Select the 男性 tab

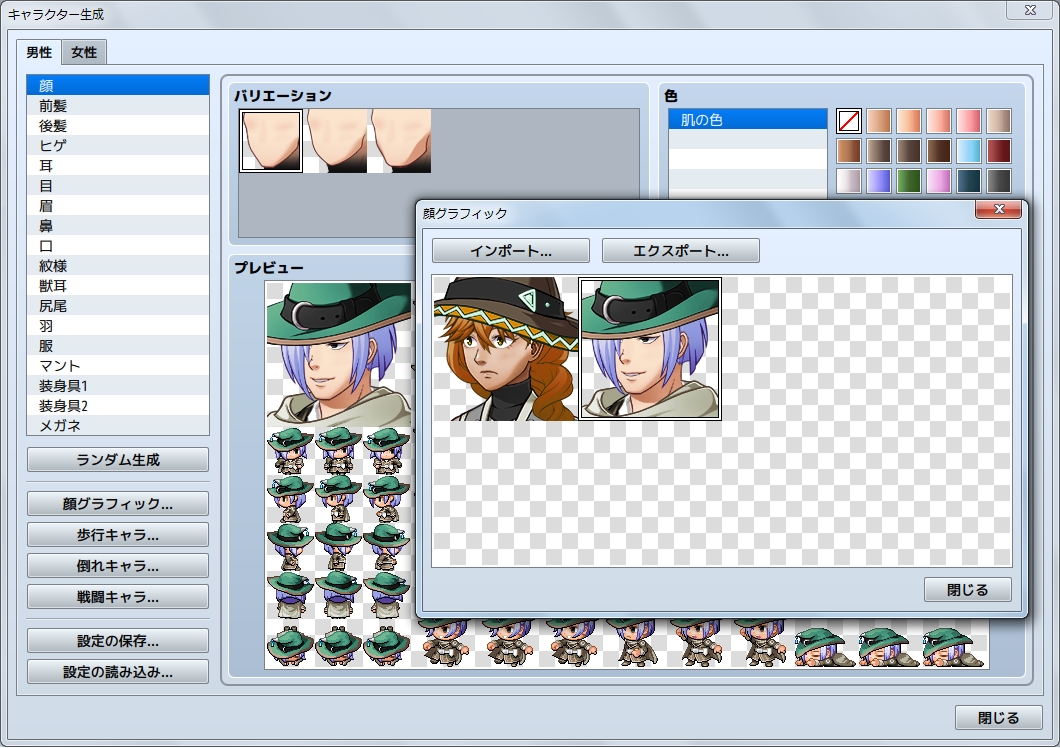39,52
